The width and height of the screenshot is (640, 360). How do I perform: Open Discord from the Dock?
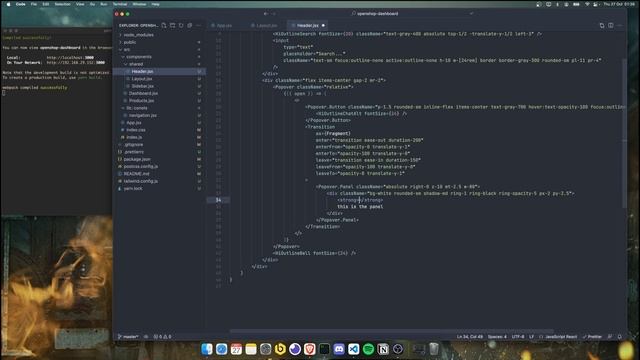pyautogui.click(x=339, y=349)
